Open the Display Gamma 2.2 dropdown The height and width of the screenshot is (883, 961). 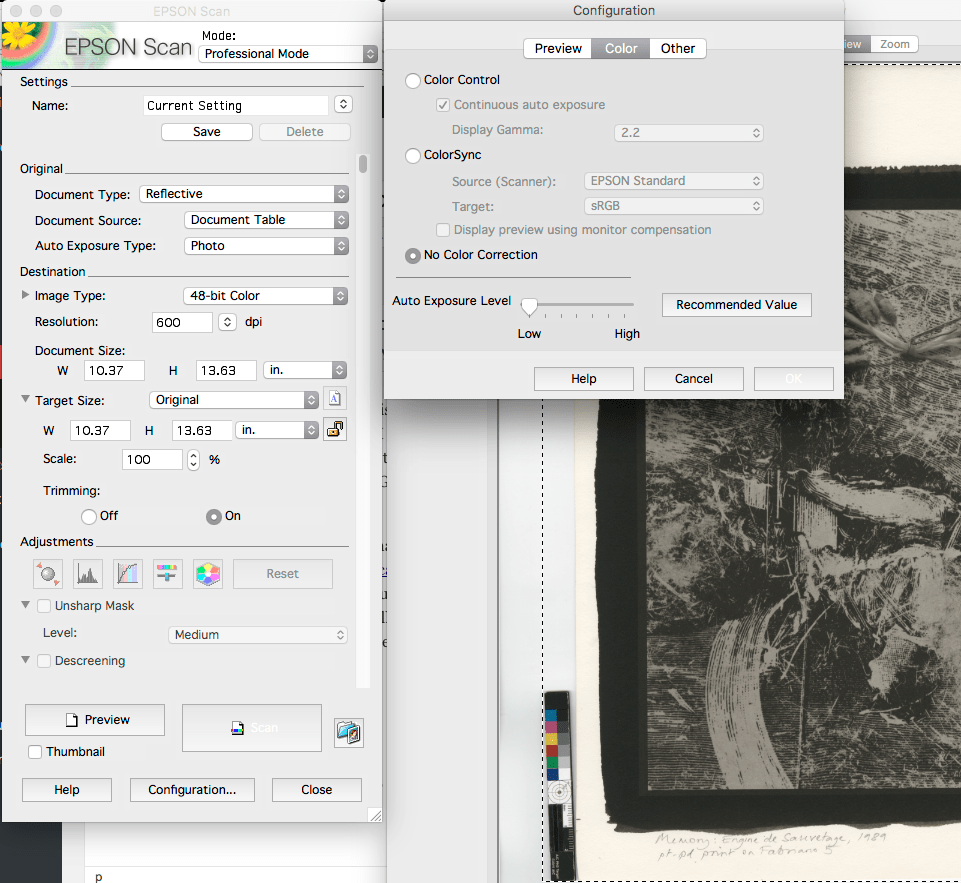(689, 132)
